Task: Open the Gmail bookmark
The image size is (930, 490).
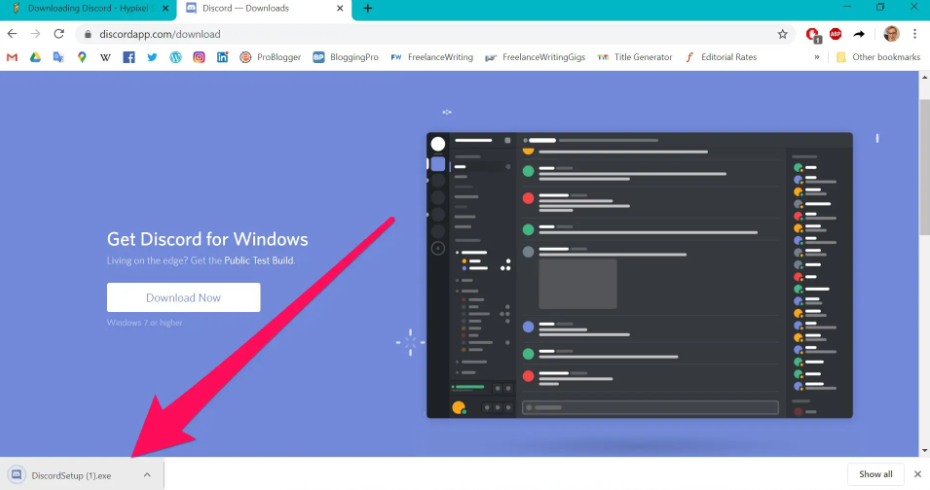Action: point(12,57)
